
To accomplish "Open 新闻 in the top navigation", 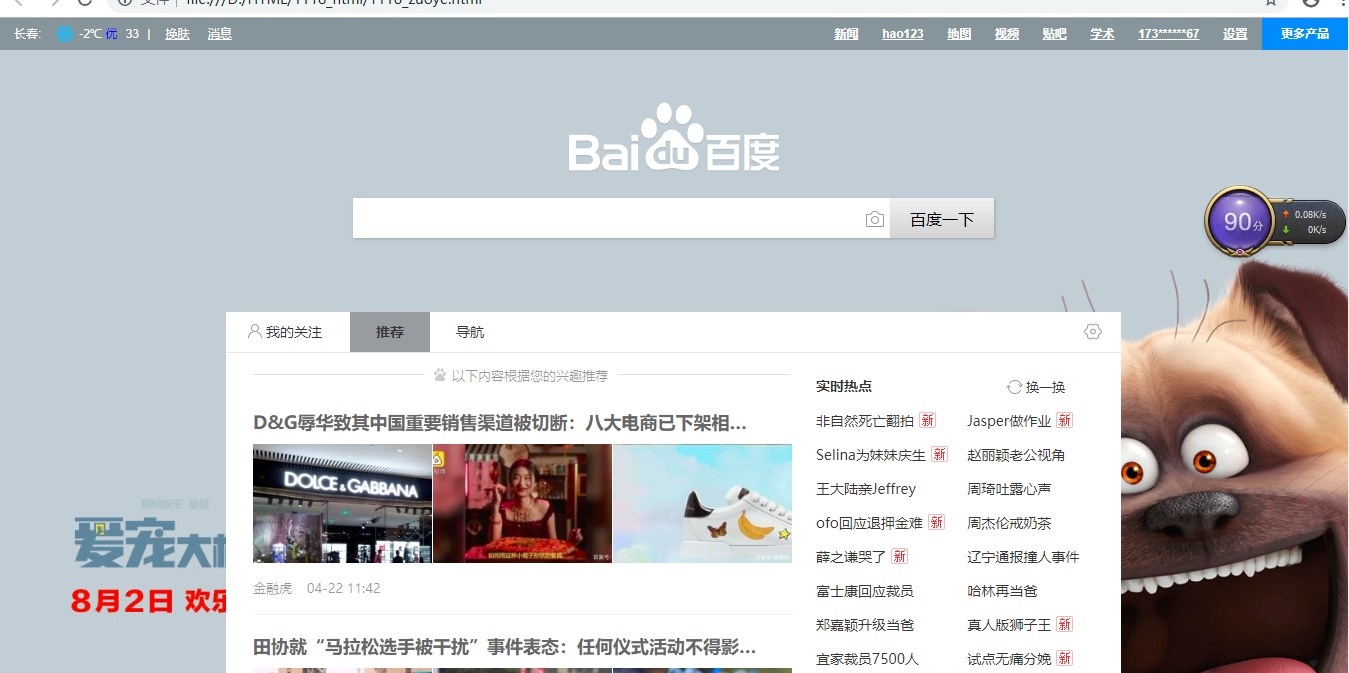I will [x=847, y=34].
